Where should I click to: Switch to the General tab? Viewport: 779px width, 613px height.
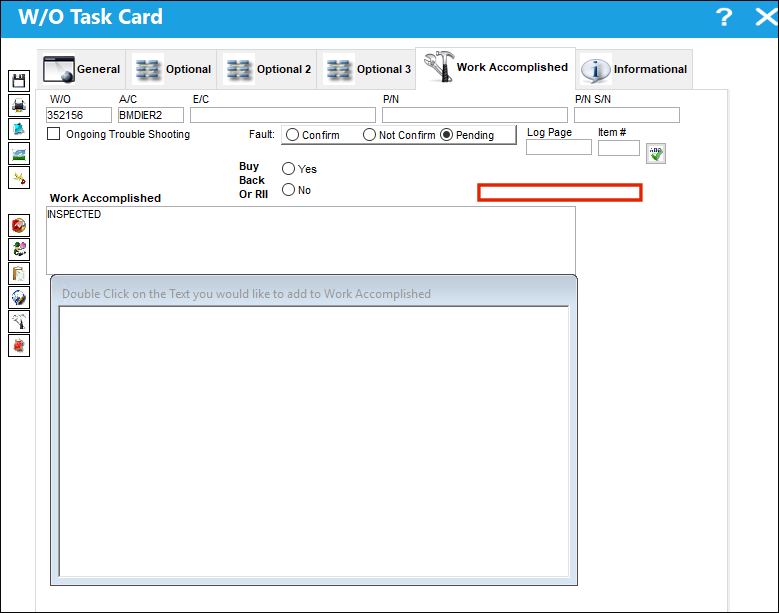82,69
